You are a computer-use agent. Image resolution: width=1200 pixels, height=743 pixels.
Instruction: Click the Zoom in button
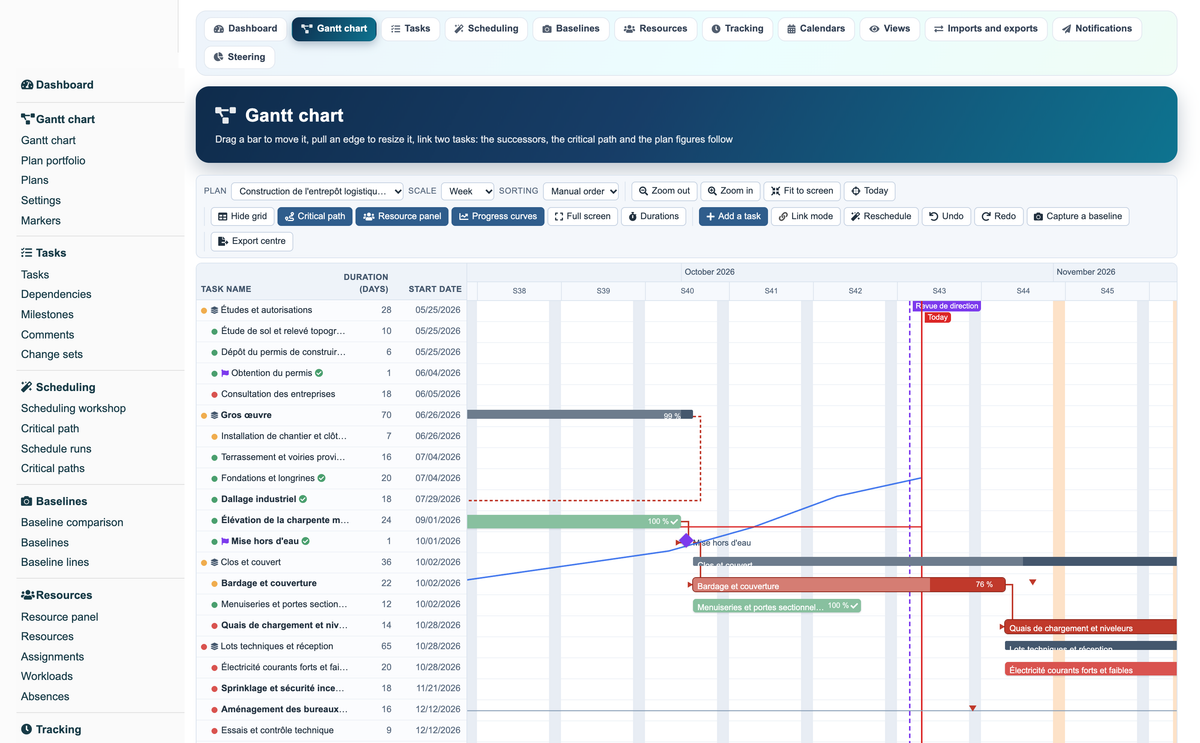(730, 191)
